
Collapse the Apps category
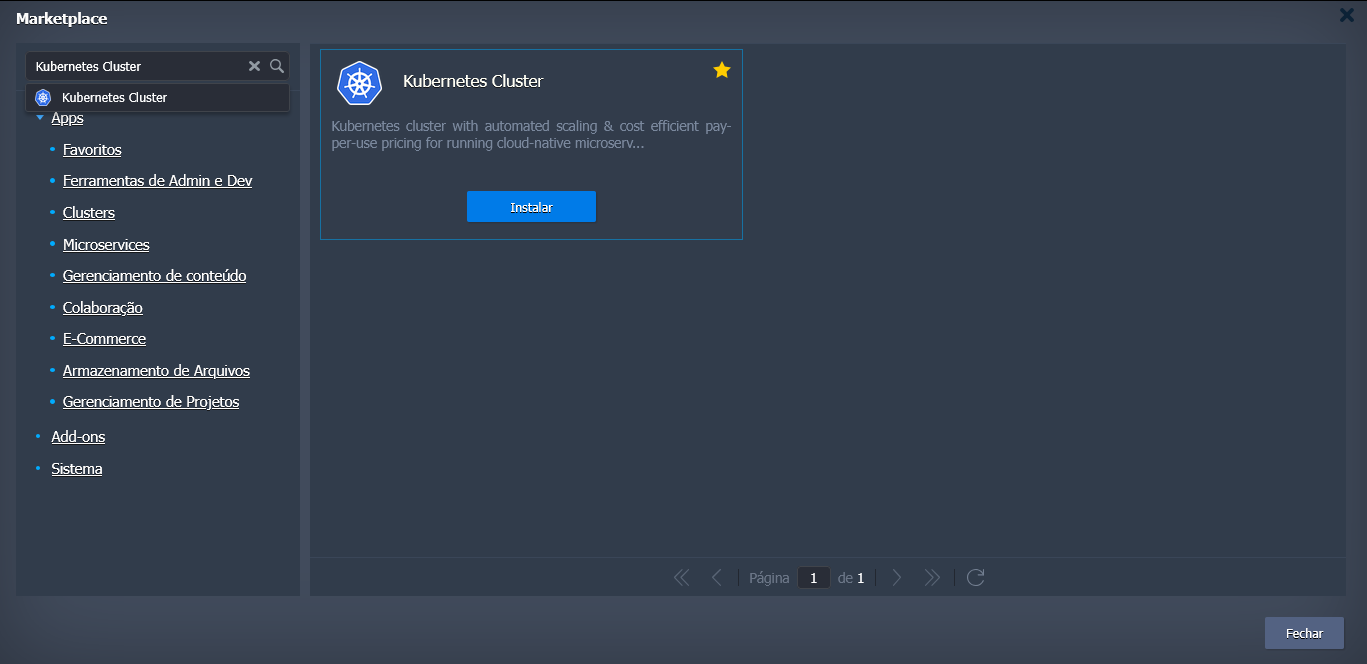(40, 118)
